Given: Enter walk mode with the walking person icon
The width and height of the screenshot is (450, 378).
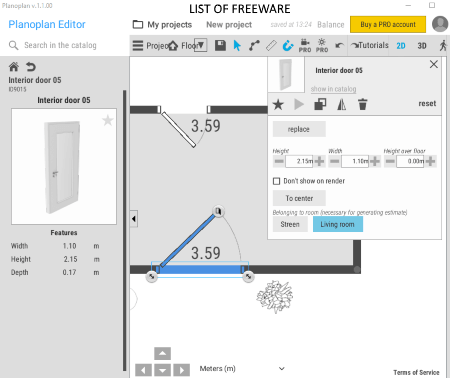Looking at the screenshot, I should pyautogui.click(x=443, y=45).
